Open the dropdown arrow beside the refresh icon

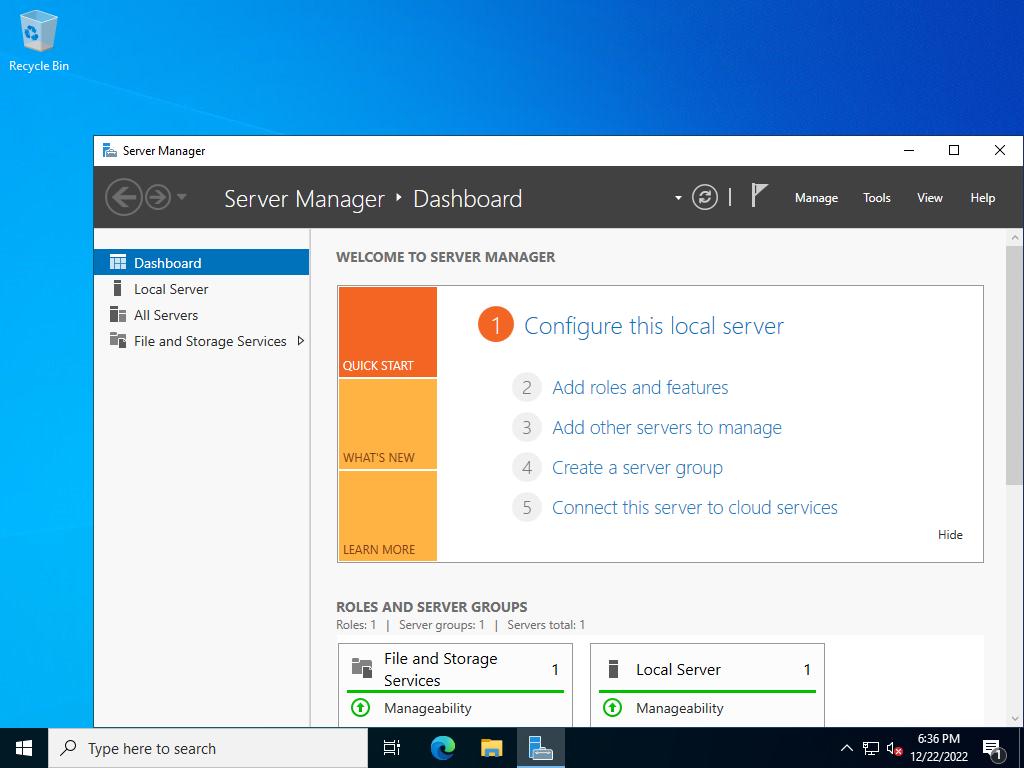point(678,198)
